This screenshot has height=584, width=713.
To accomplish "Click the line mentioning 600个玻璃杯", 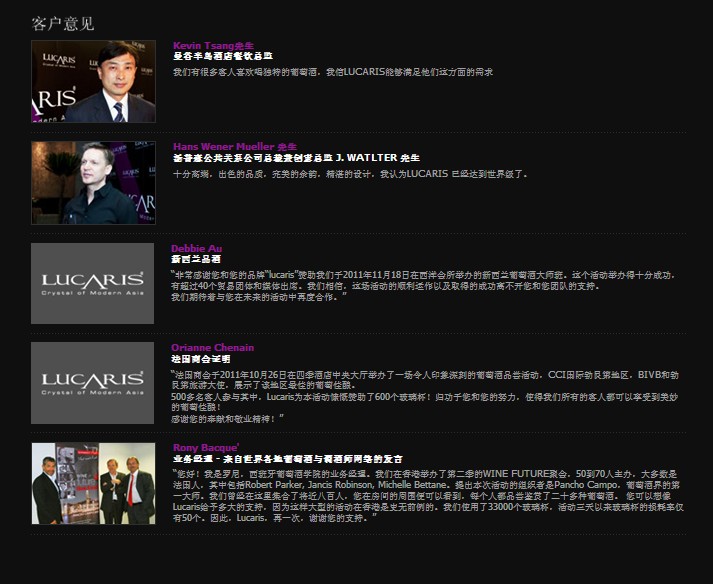I will (x=424, y=397).
